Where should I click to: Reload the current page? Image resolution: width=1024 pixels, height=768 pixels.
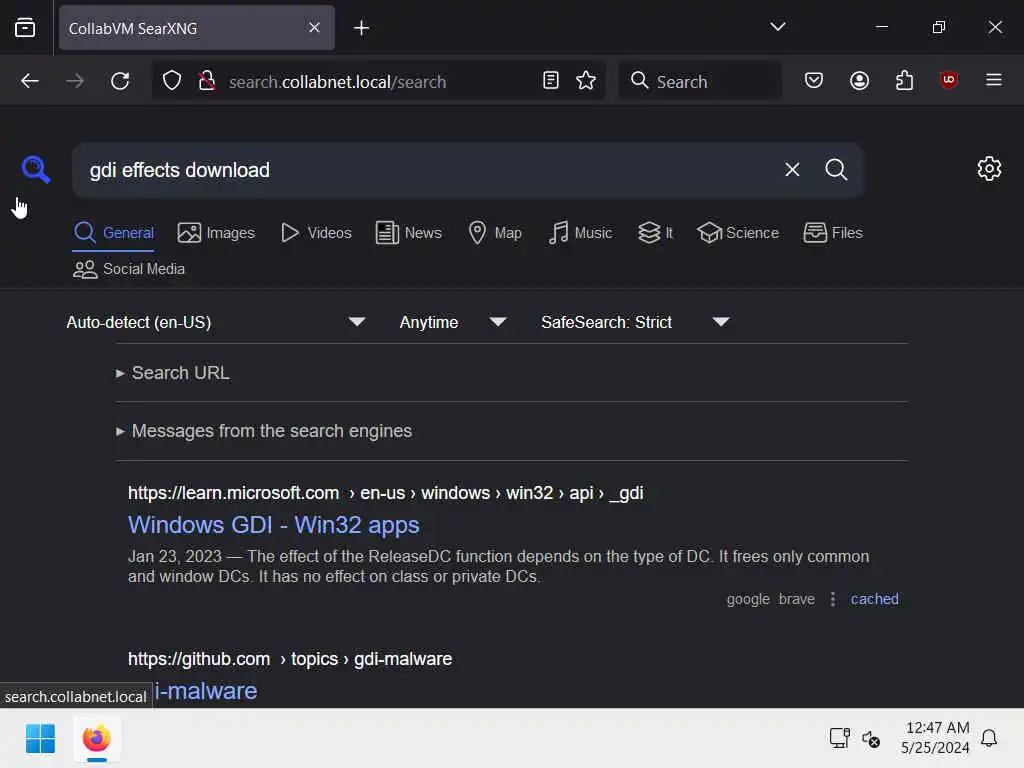[x=120, y=81]
